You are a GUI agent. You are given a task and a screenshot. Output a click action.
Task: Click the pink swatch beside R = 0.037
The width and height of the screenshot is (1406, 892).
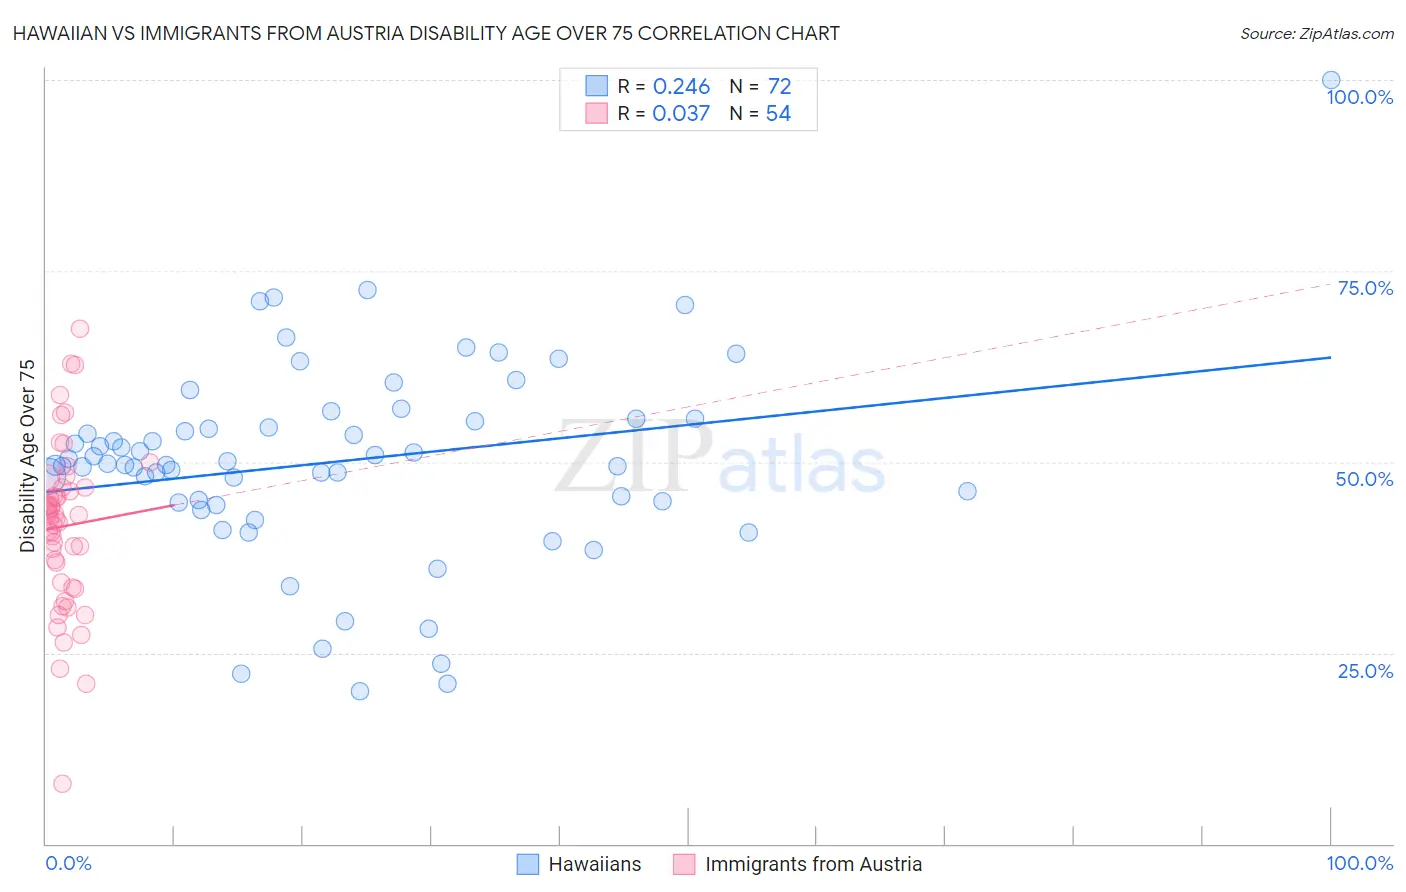pyautogui.click(x=597, y=113)
